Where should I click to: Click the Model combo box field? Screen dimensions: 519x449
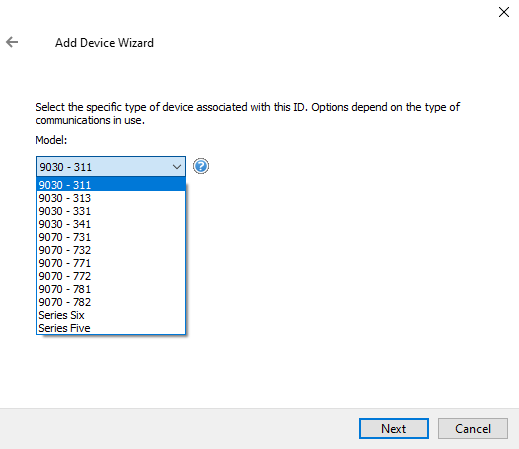pyautogui.click(x=111, y=167)
